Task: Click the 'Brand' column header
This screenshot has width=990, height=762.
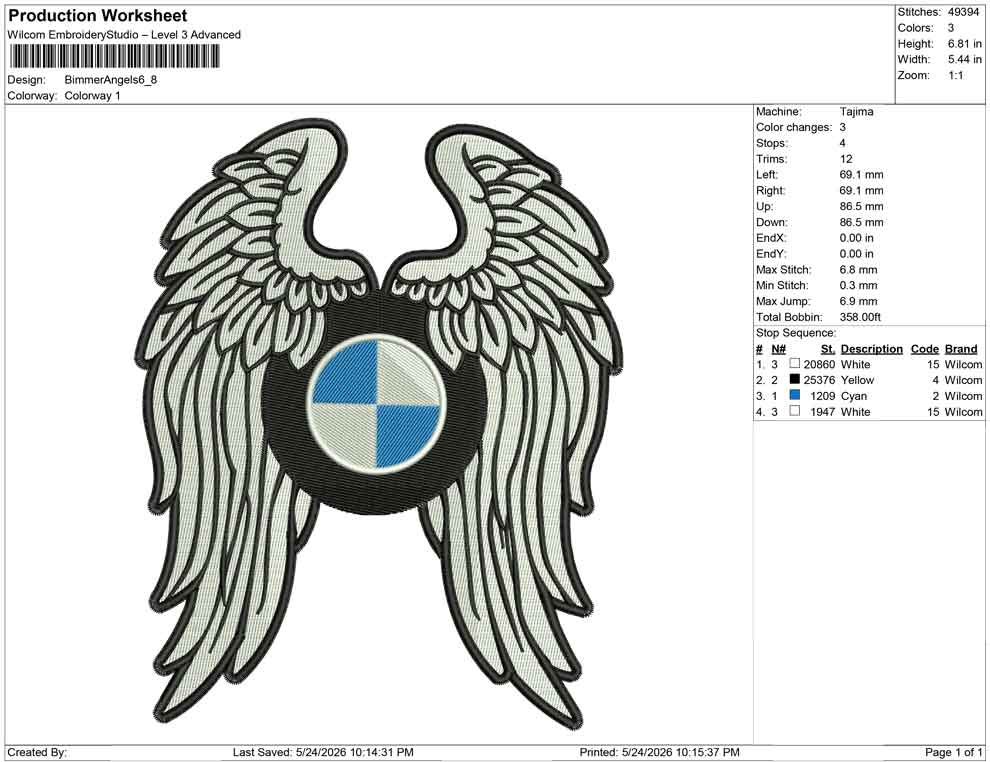Action: click(x=961, y=348)
